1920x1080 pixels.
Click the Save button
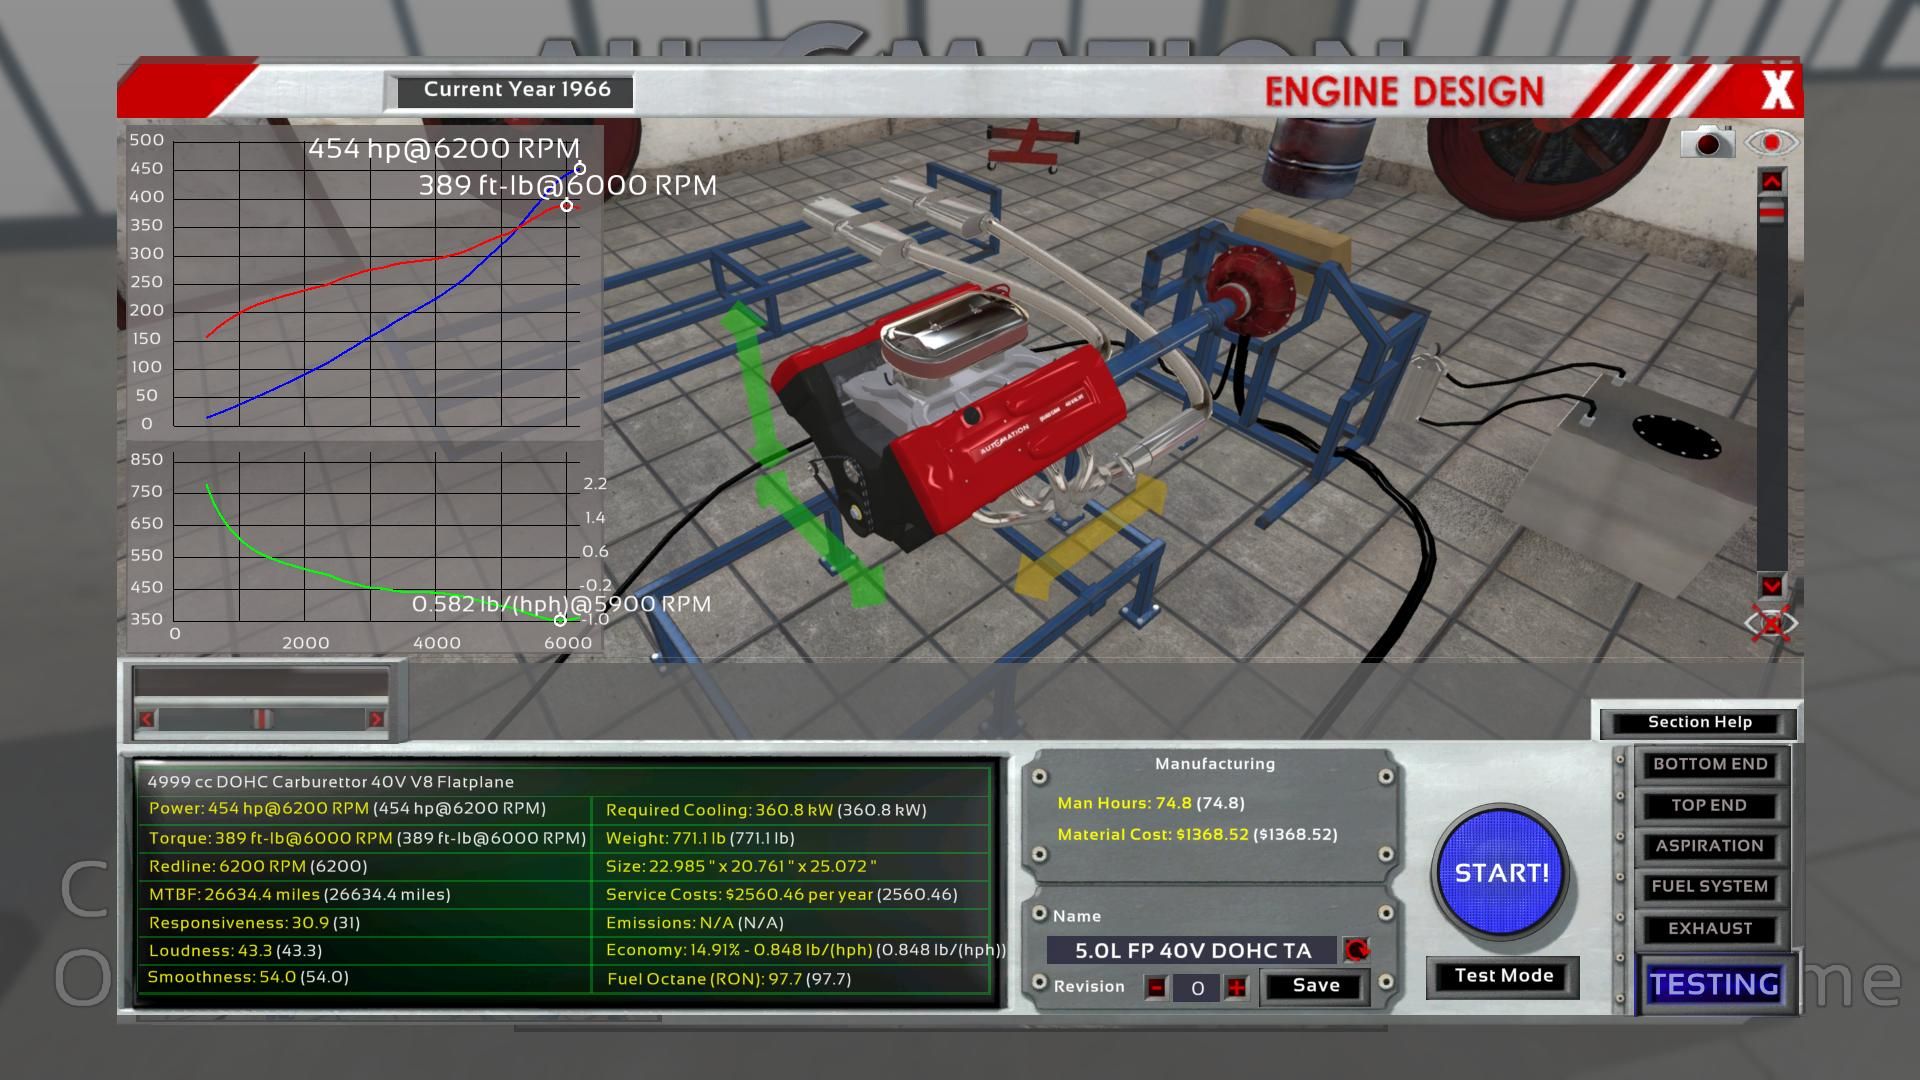coord(1315,986)
